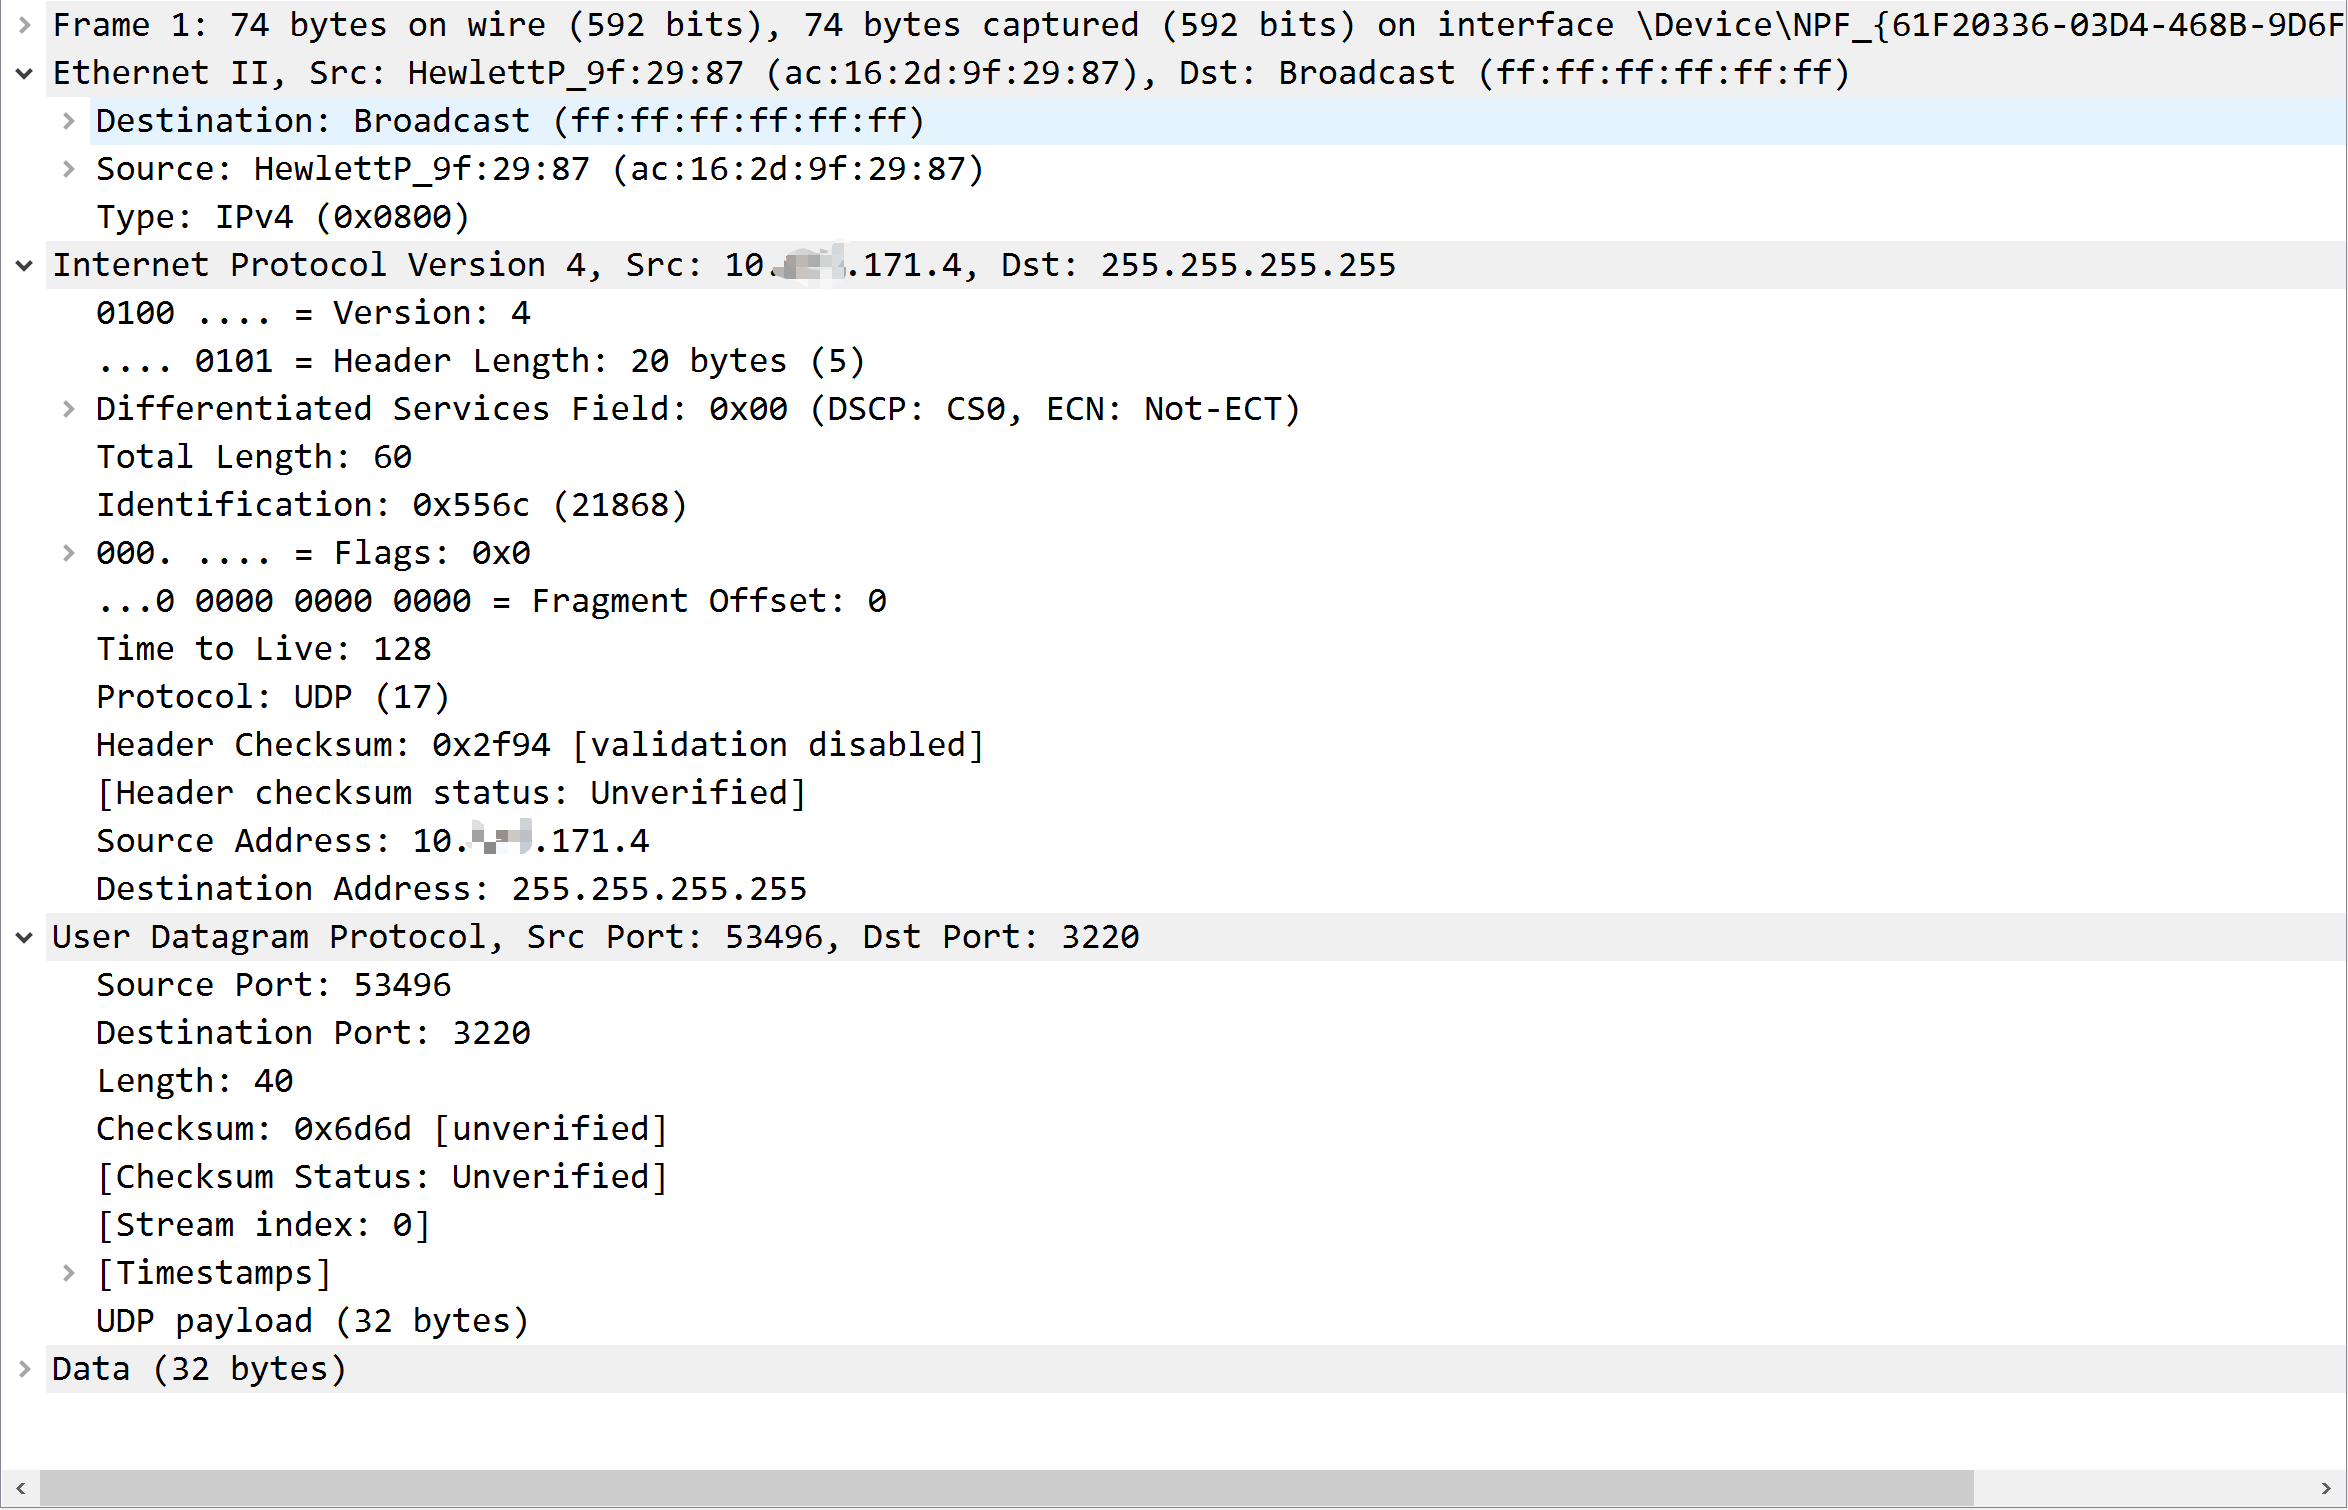Image resolution: width=2348 pixels, height=1510 pixels.
Task: Collapse Internet Protocol Version 4 section
Action: coord(25,265)
